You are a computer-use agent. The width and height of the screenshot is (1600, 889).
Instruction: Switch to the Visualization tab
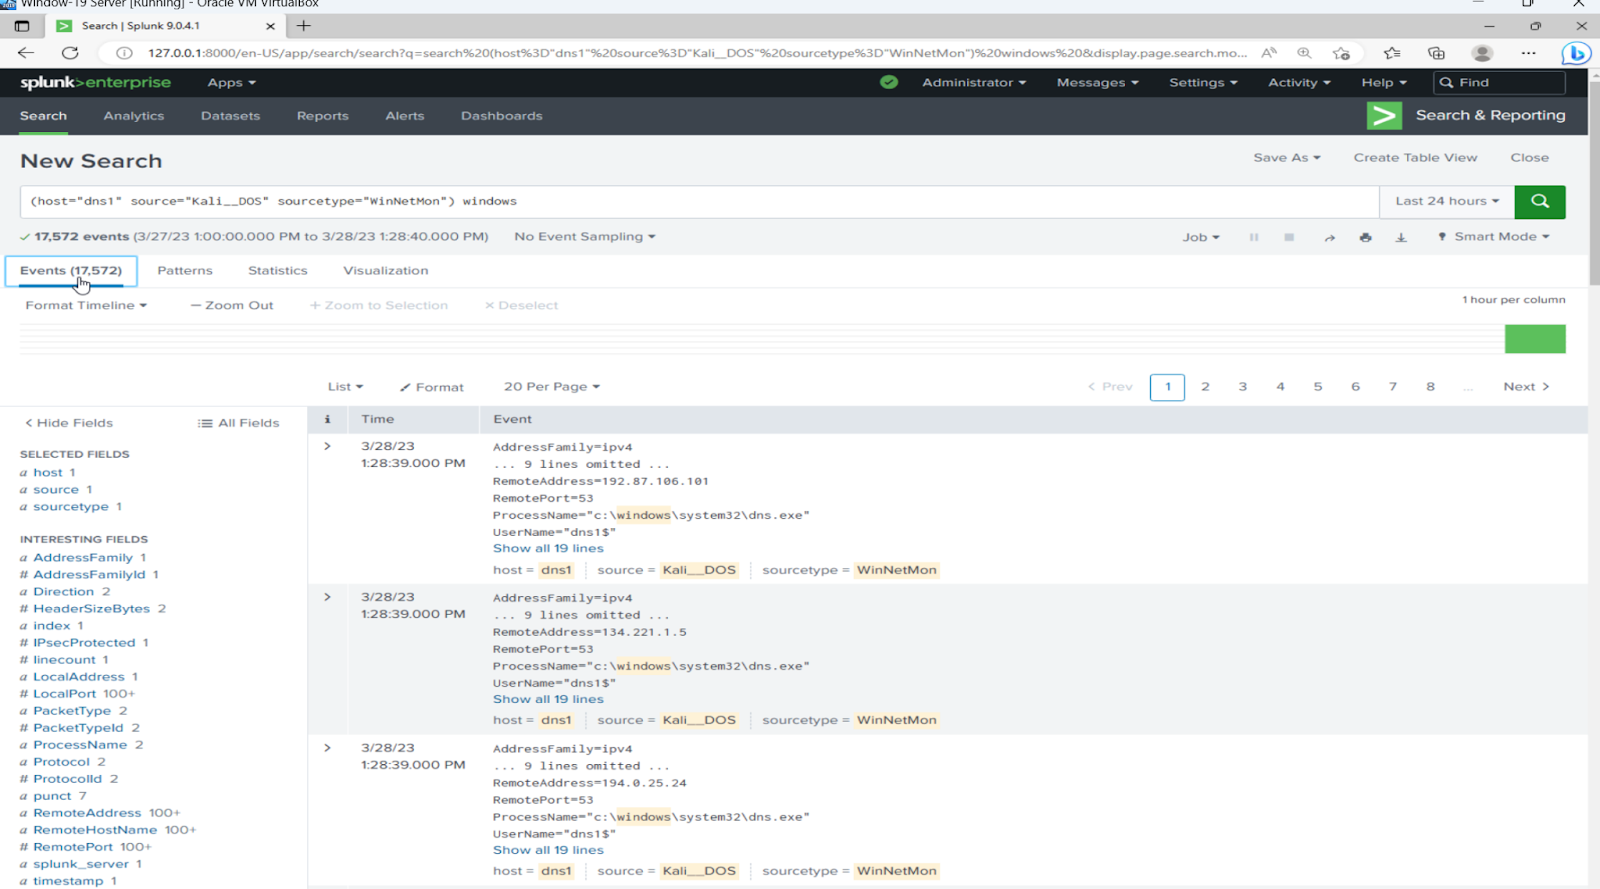[x=386, y=271]
